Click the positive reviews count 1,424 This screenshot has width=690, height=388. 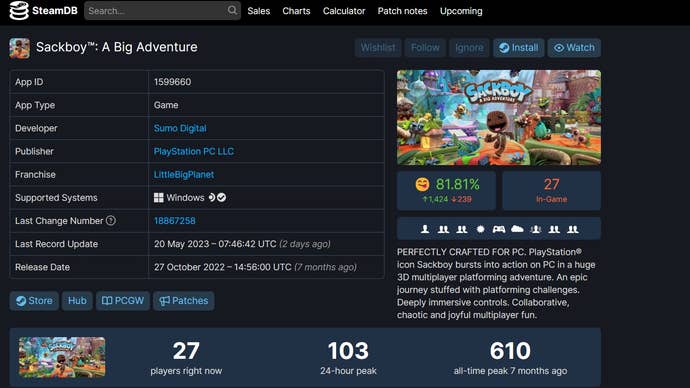(x=435, y=199)
